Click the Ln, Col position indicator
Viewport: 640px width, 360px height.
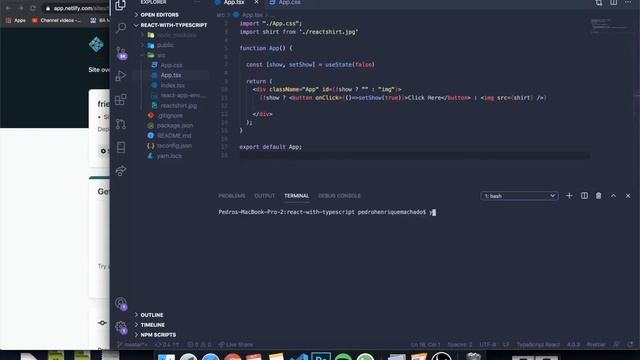(425, 344)
